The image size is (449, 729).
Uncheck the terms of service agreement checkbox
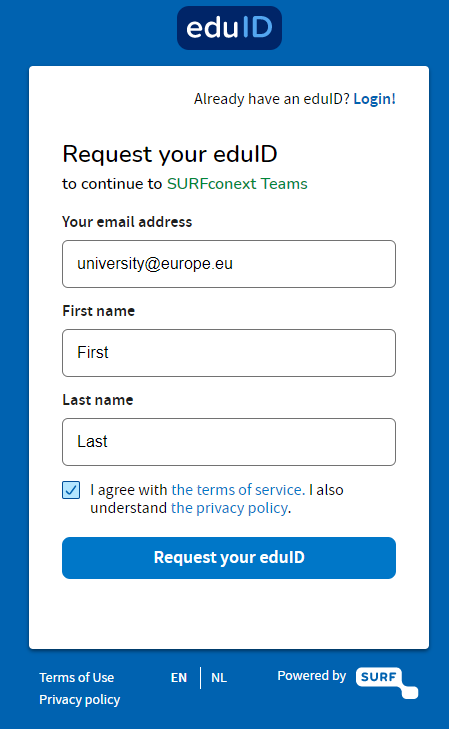coord(71,490)
